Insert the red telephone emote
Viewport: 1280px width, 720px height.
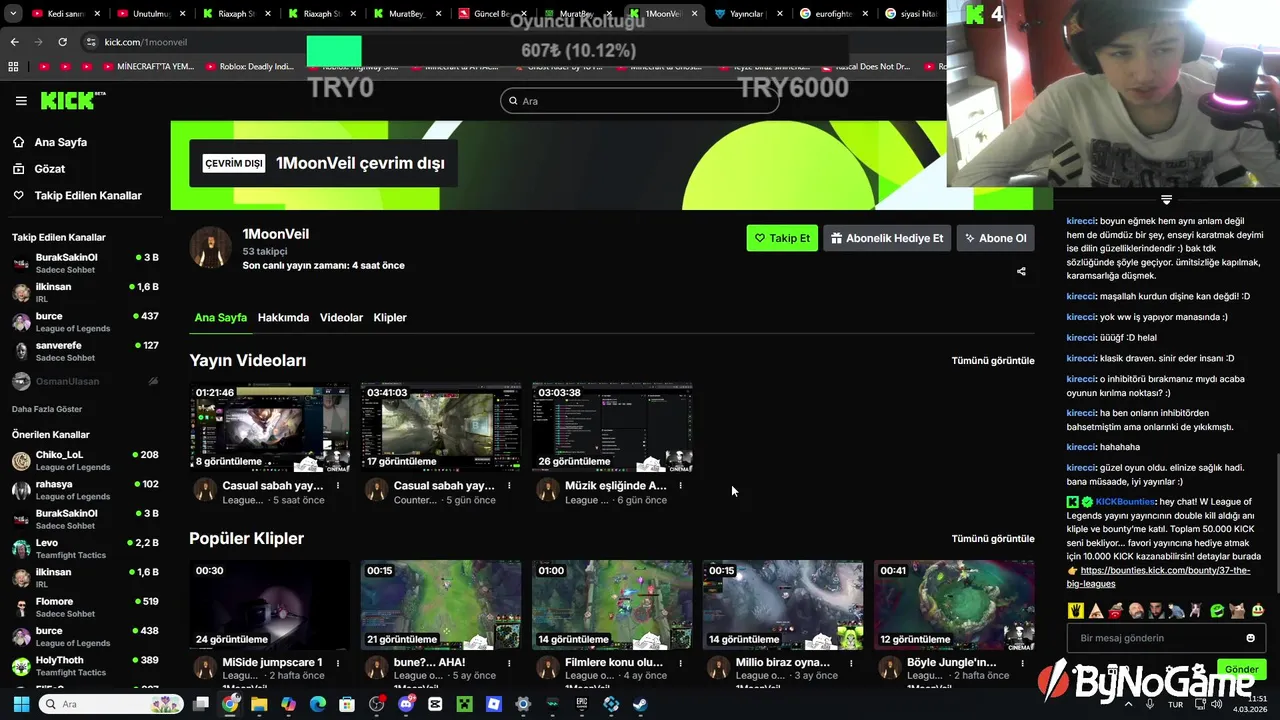1116,610
